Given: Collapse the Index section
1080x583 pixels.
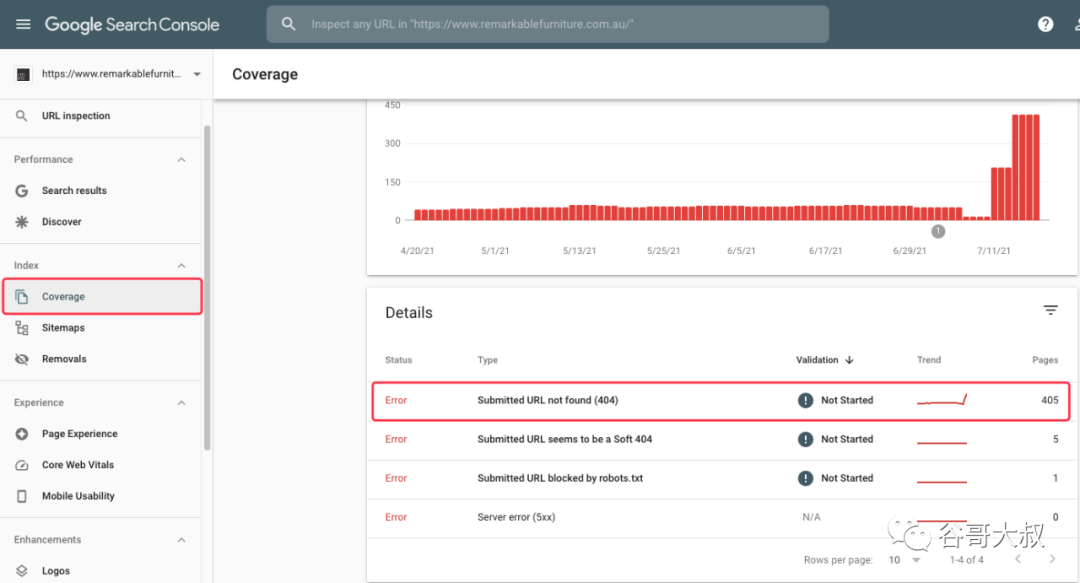Looking at the screenshot, I should click(181, 265).
